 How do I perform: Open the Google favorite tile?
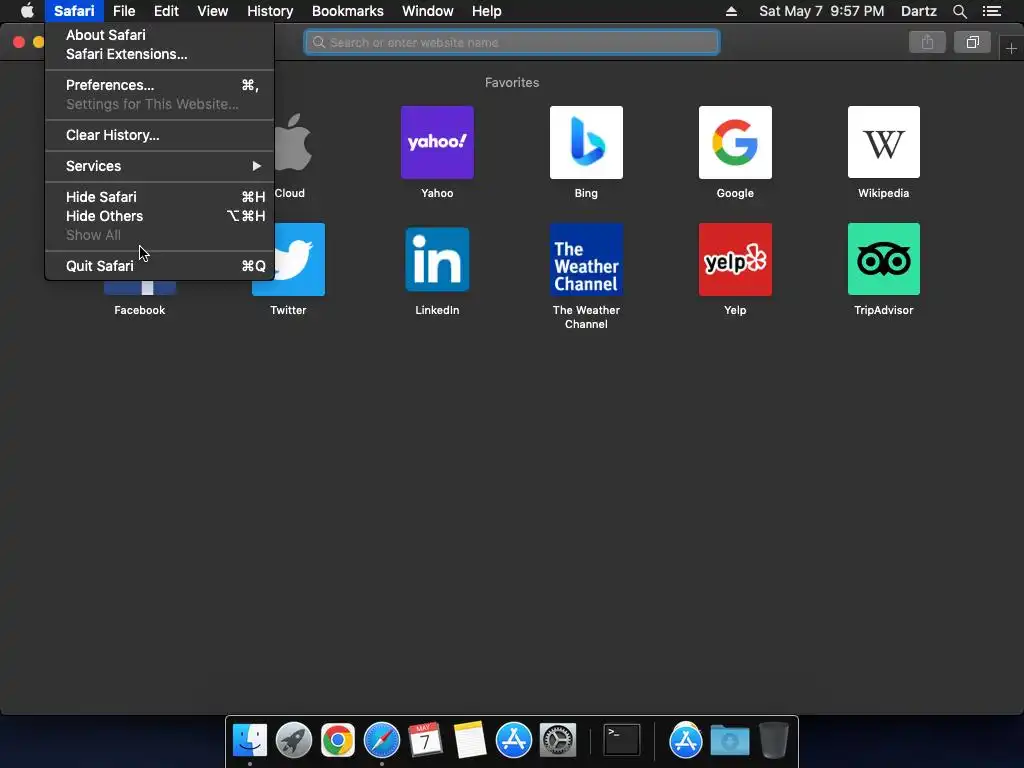click(735, 142)
